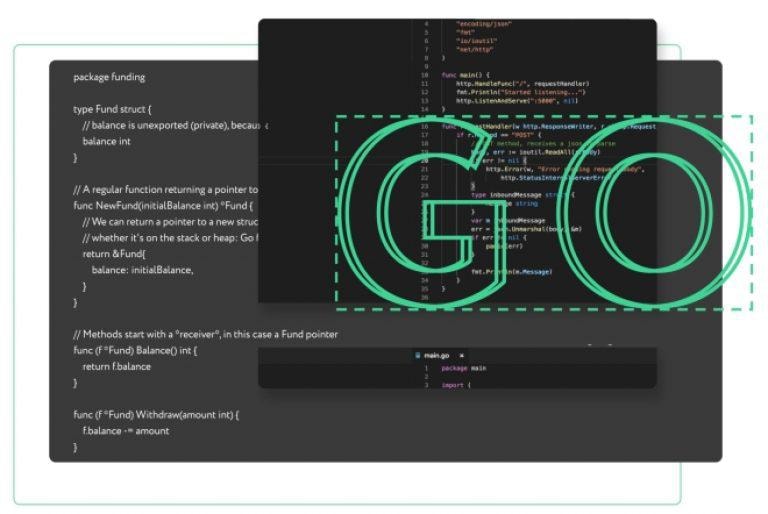
Task: Click the Go file icon beside main.go
Action: click(x=418, y=355)
